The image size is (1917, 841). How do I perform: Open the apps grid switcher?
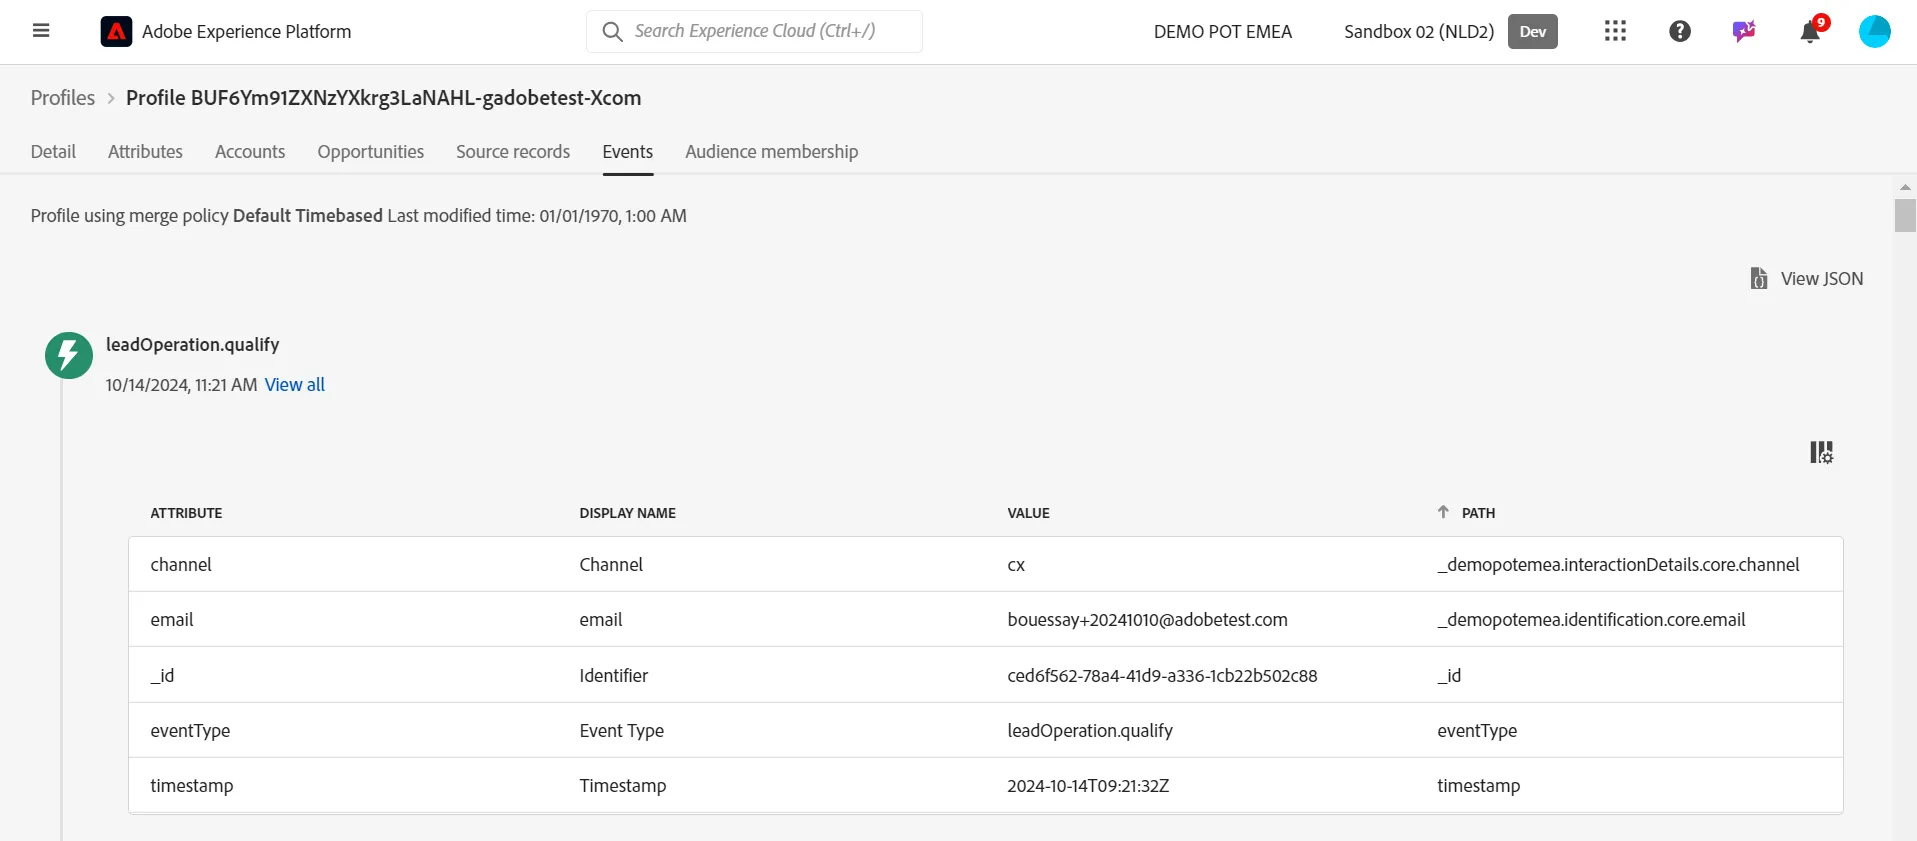(x=1615, y=31)
